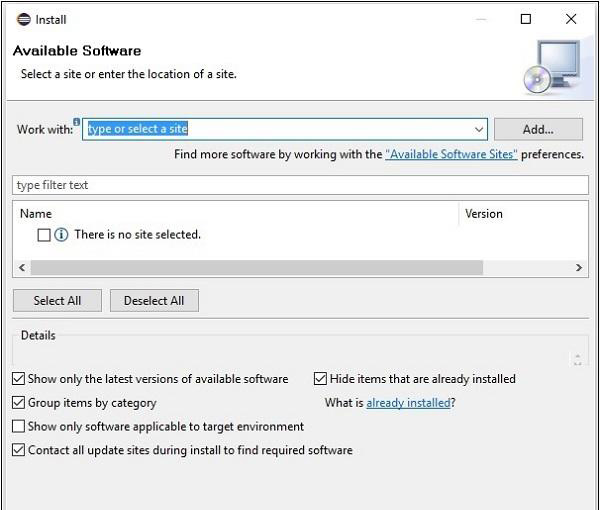Close the Install dialog
Viewport: 600px width, 510px height.
point(571,19)
